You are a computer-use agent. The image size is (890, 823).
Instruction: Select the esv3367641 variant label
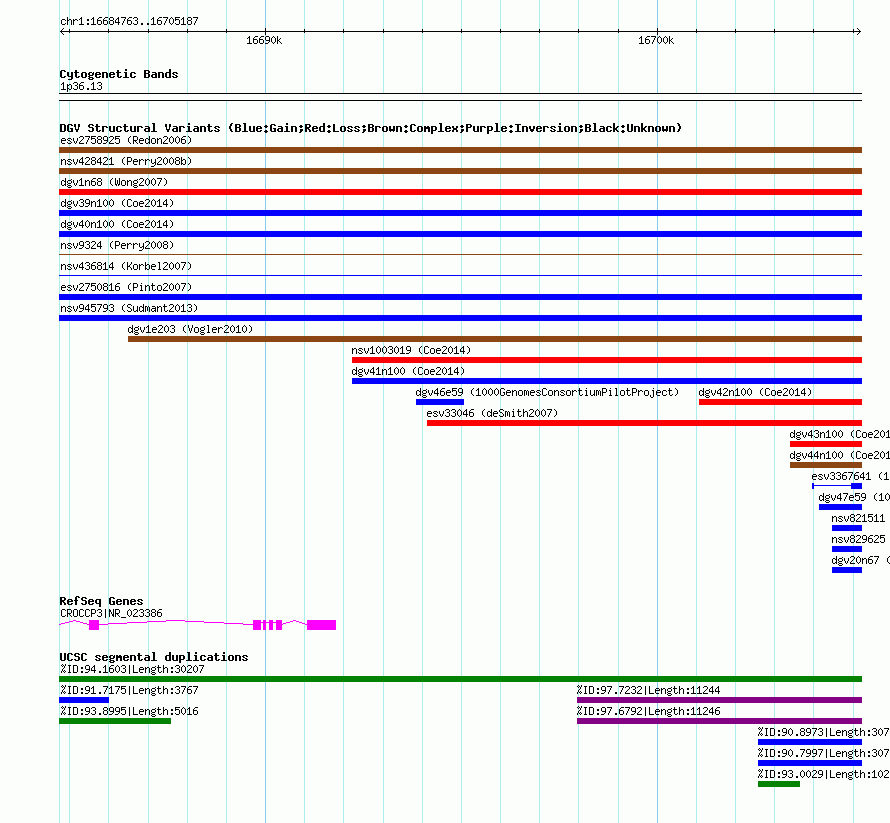pyautogui.click(x=850, y=476)
